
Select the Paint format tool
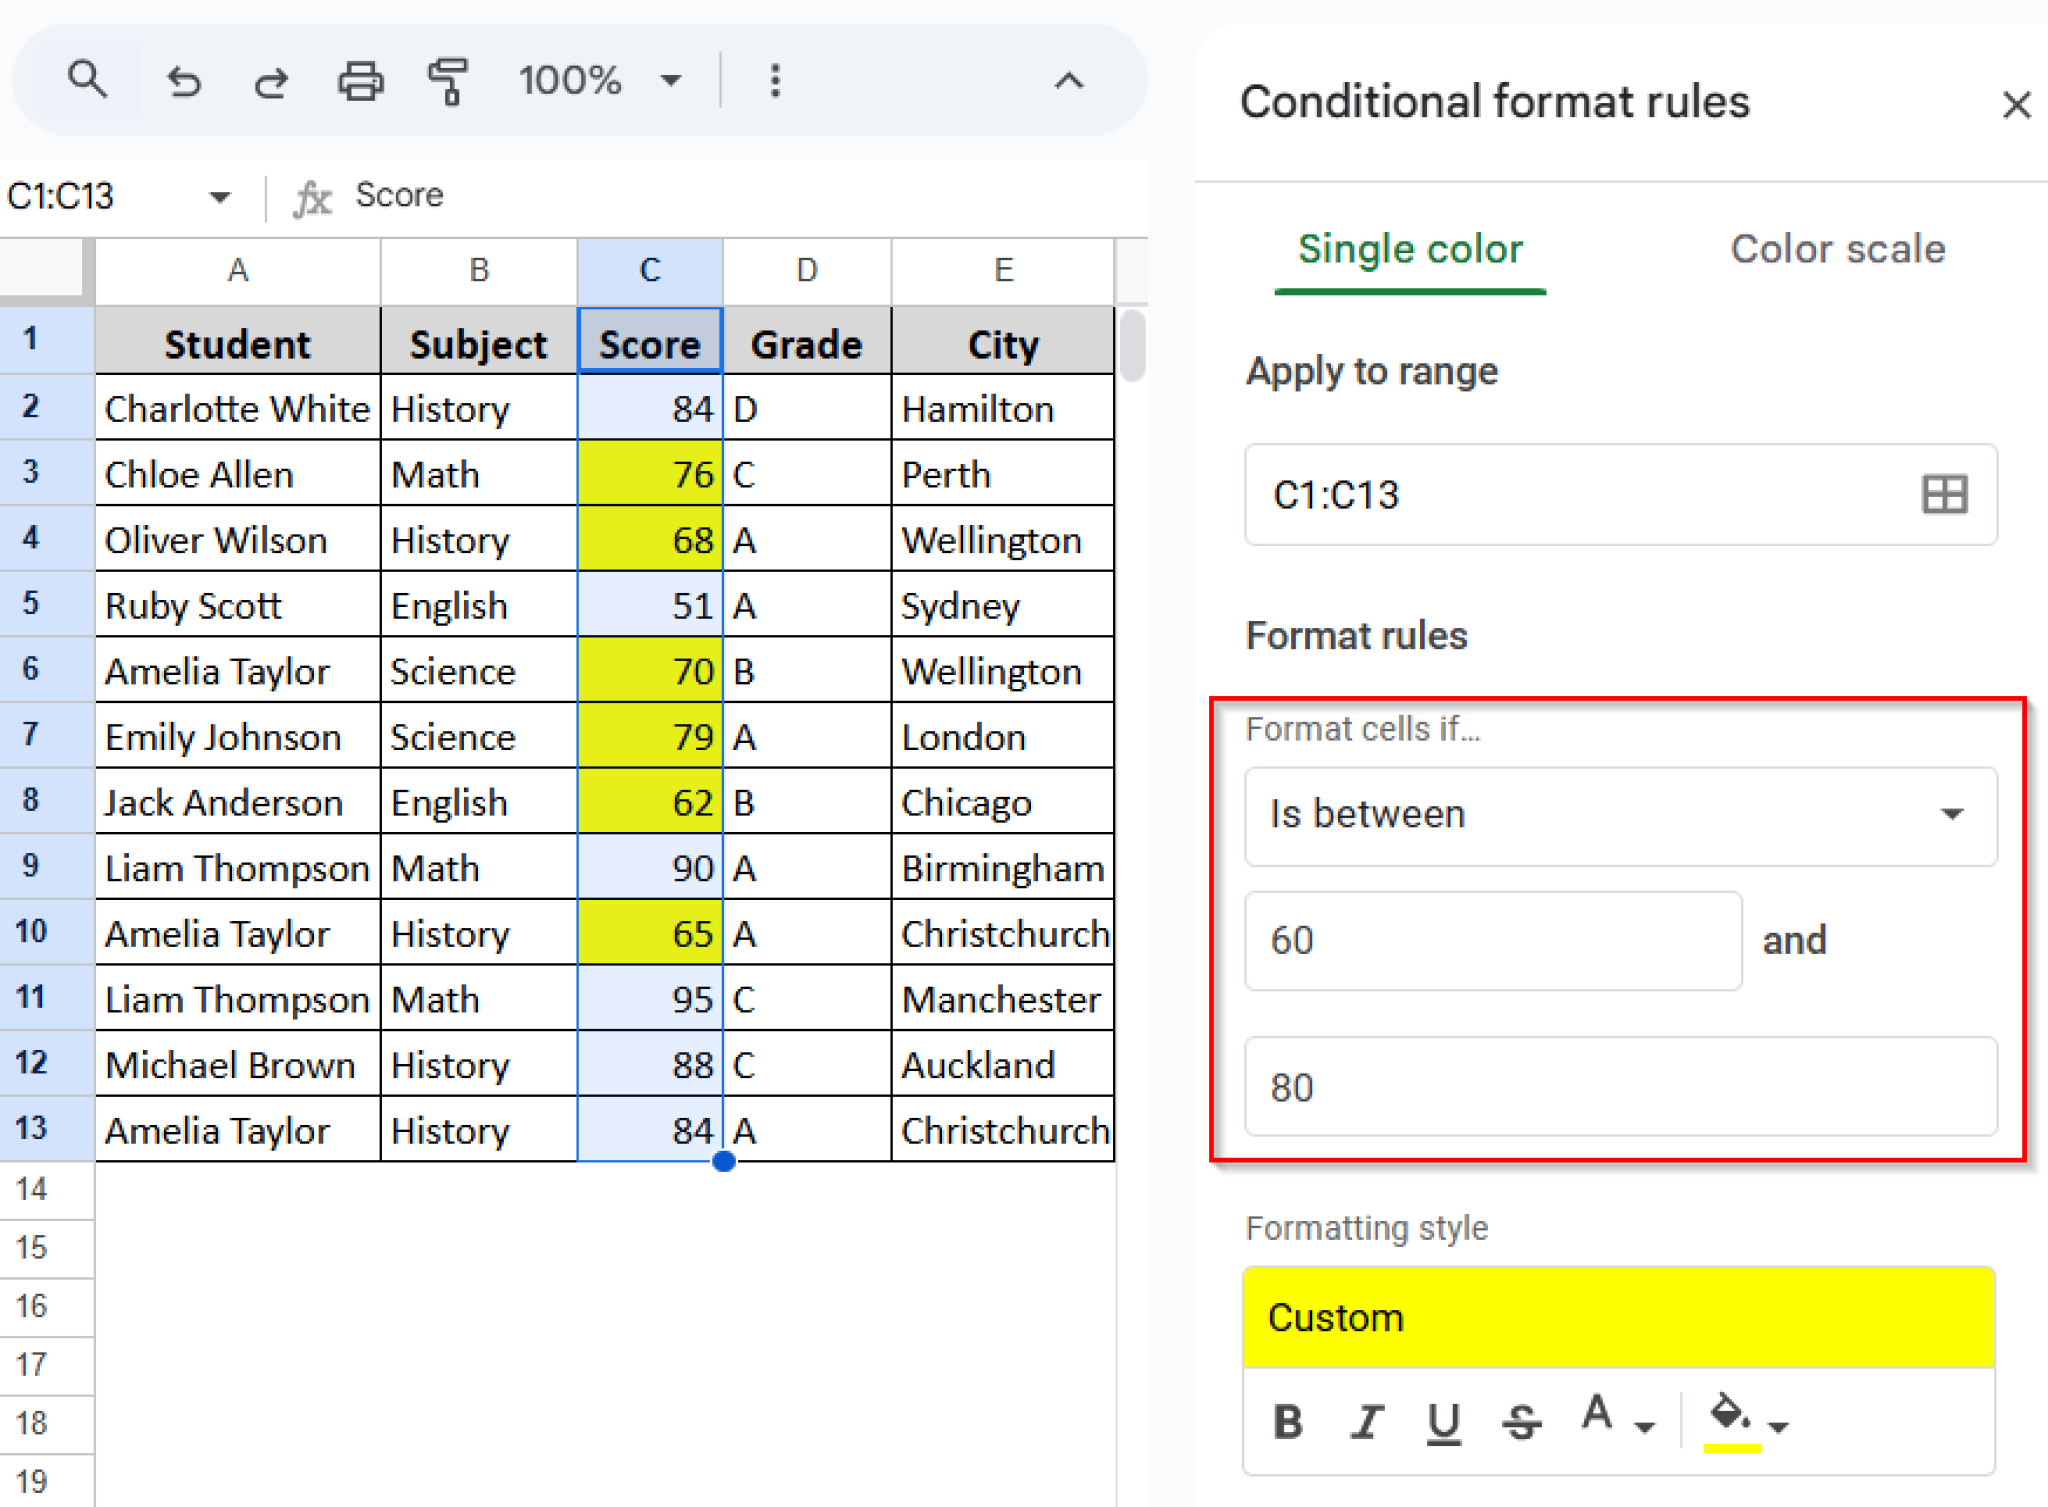click(x=447, y=80)
